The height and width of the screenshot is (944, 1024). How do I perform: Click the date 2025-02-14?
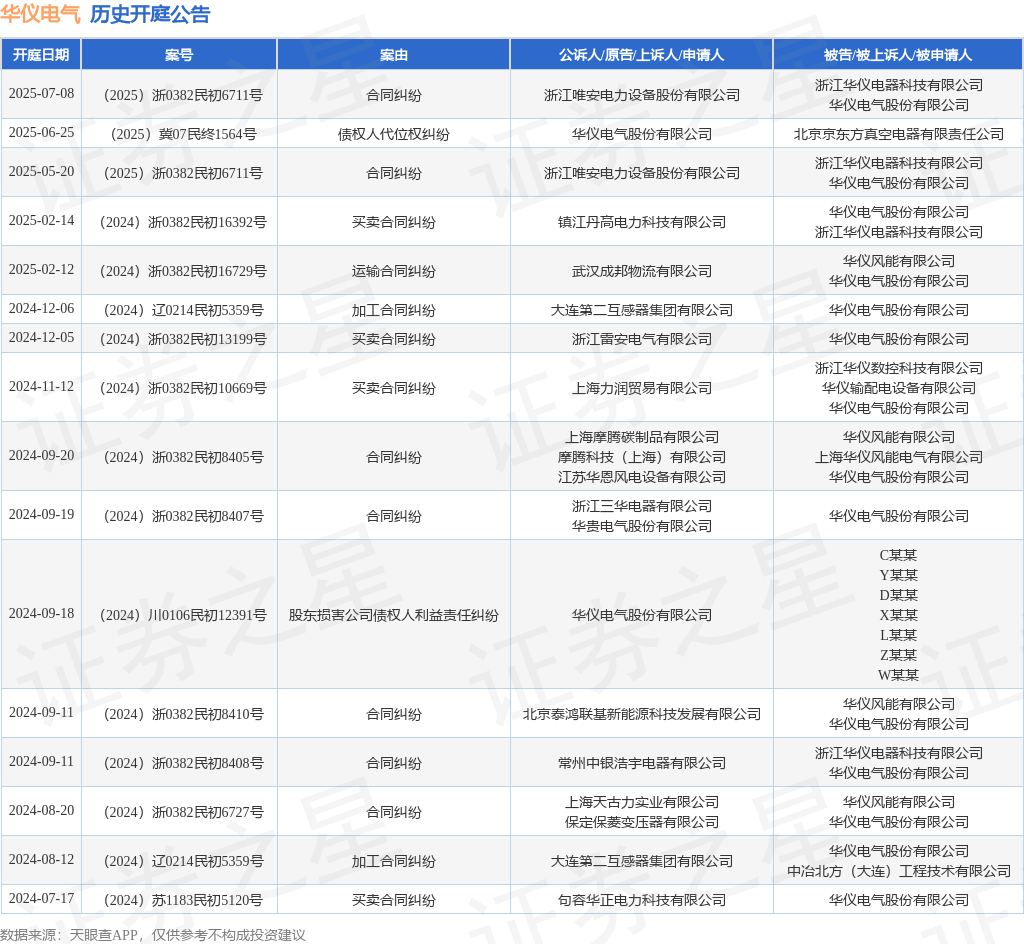(x=41, y=220)
